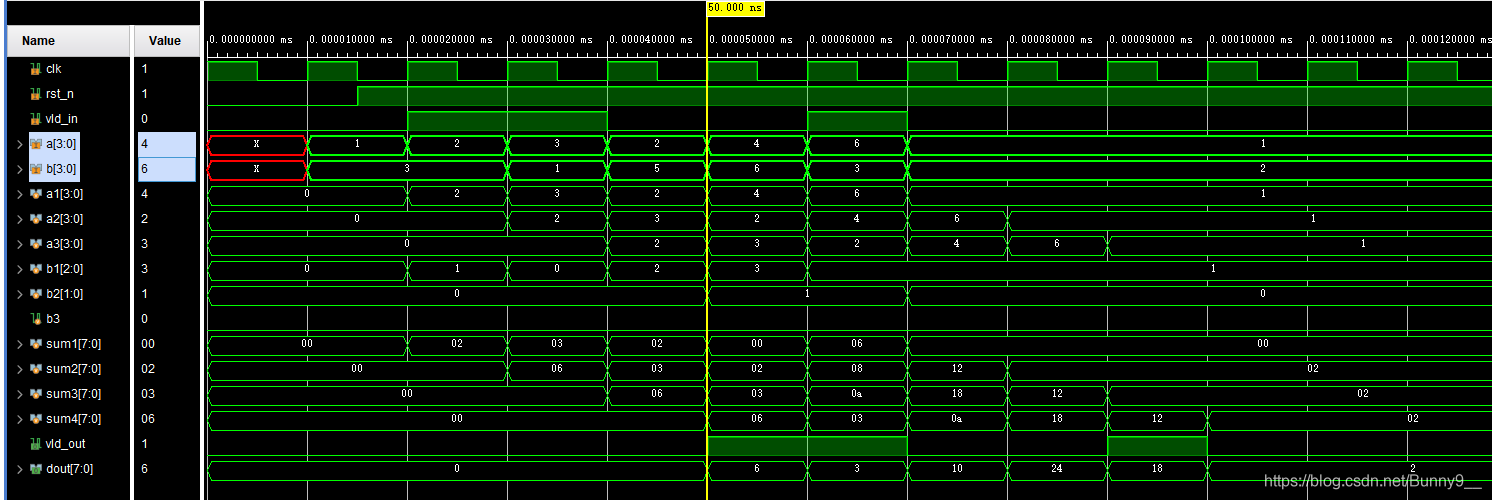Select the a[3:0] bus icon
This screenshot has width=1492, height=500.
(36, 144)
